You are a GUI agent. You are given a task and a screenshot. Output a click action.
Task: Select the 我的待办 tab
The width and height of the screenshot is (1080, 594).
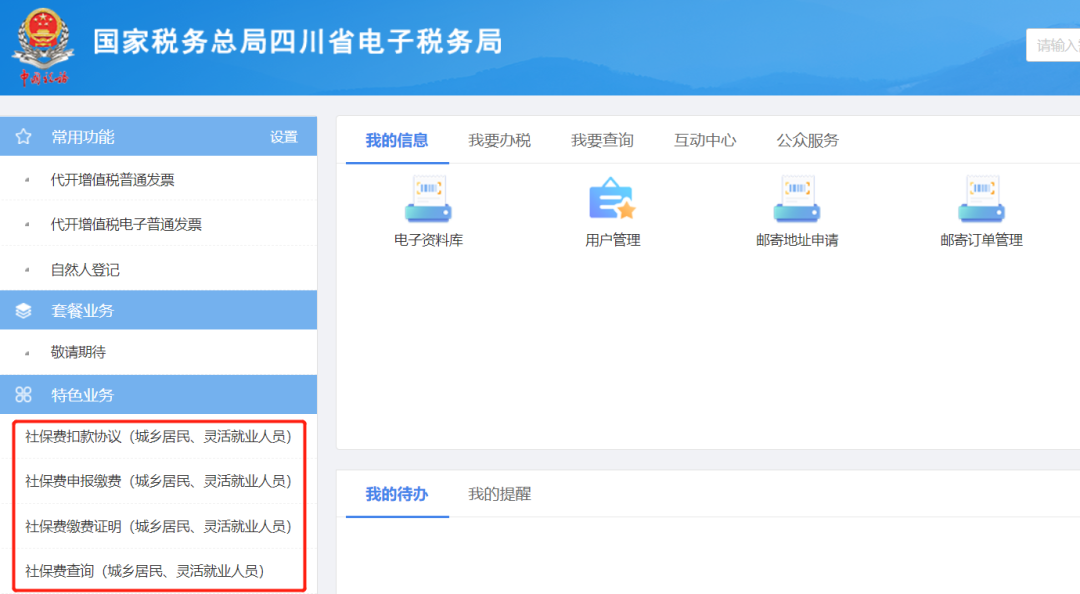[x=397, y=494]
